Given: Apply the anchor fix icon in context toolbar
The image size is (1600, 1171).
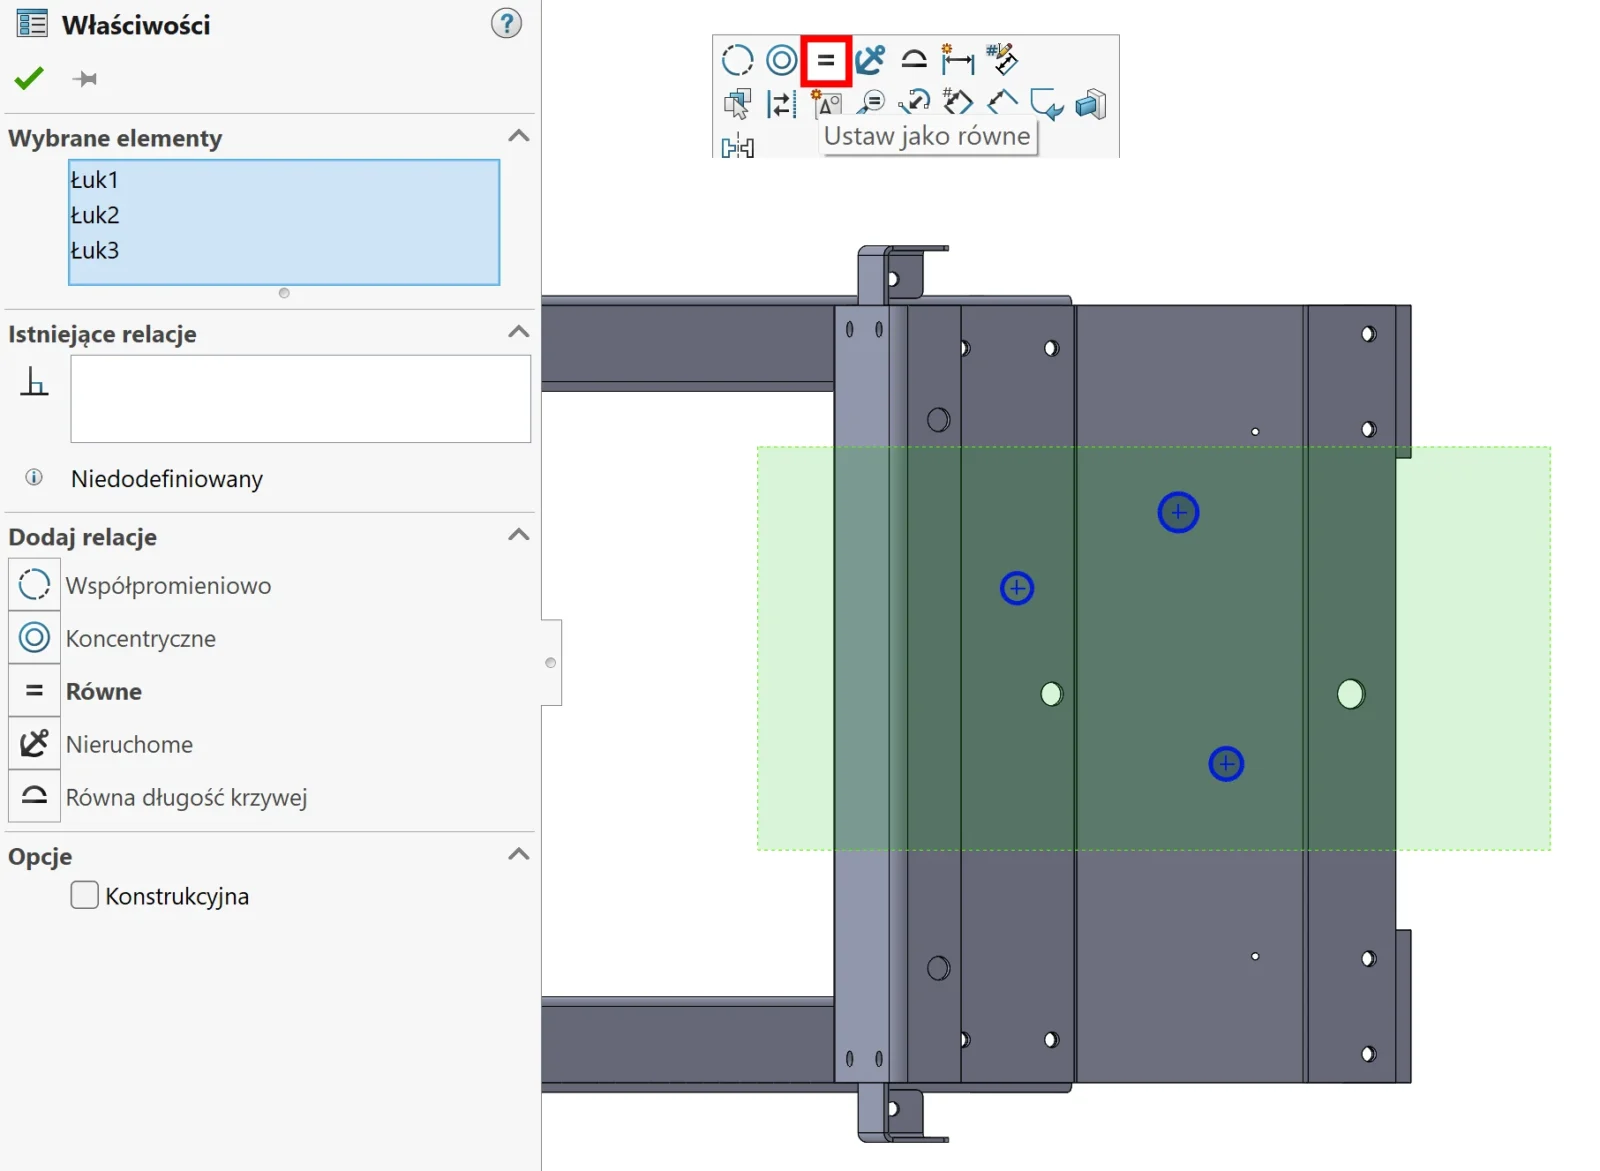Looking at the screenshot, I should (870, 60).
